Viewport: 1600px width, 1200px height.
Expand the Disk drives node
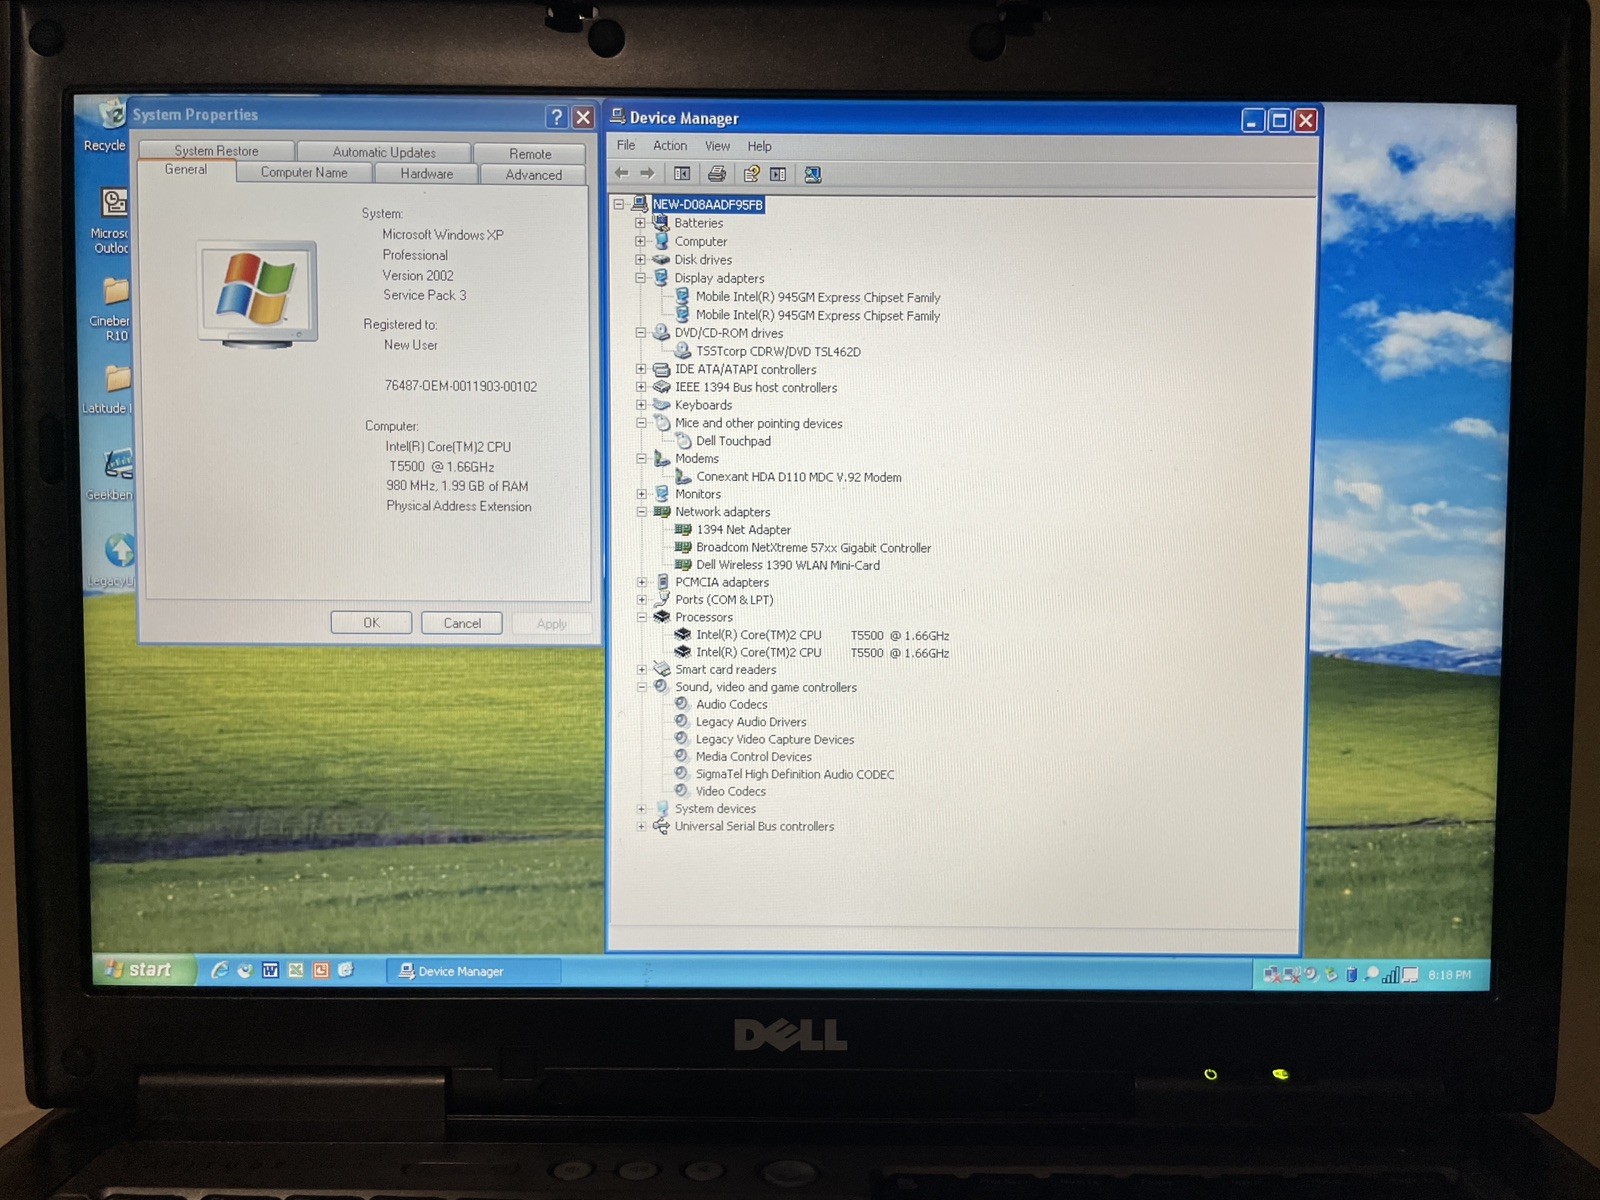(x=641, y=260)
